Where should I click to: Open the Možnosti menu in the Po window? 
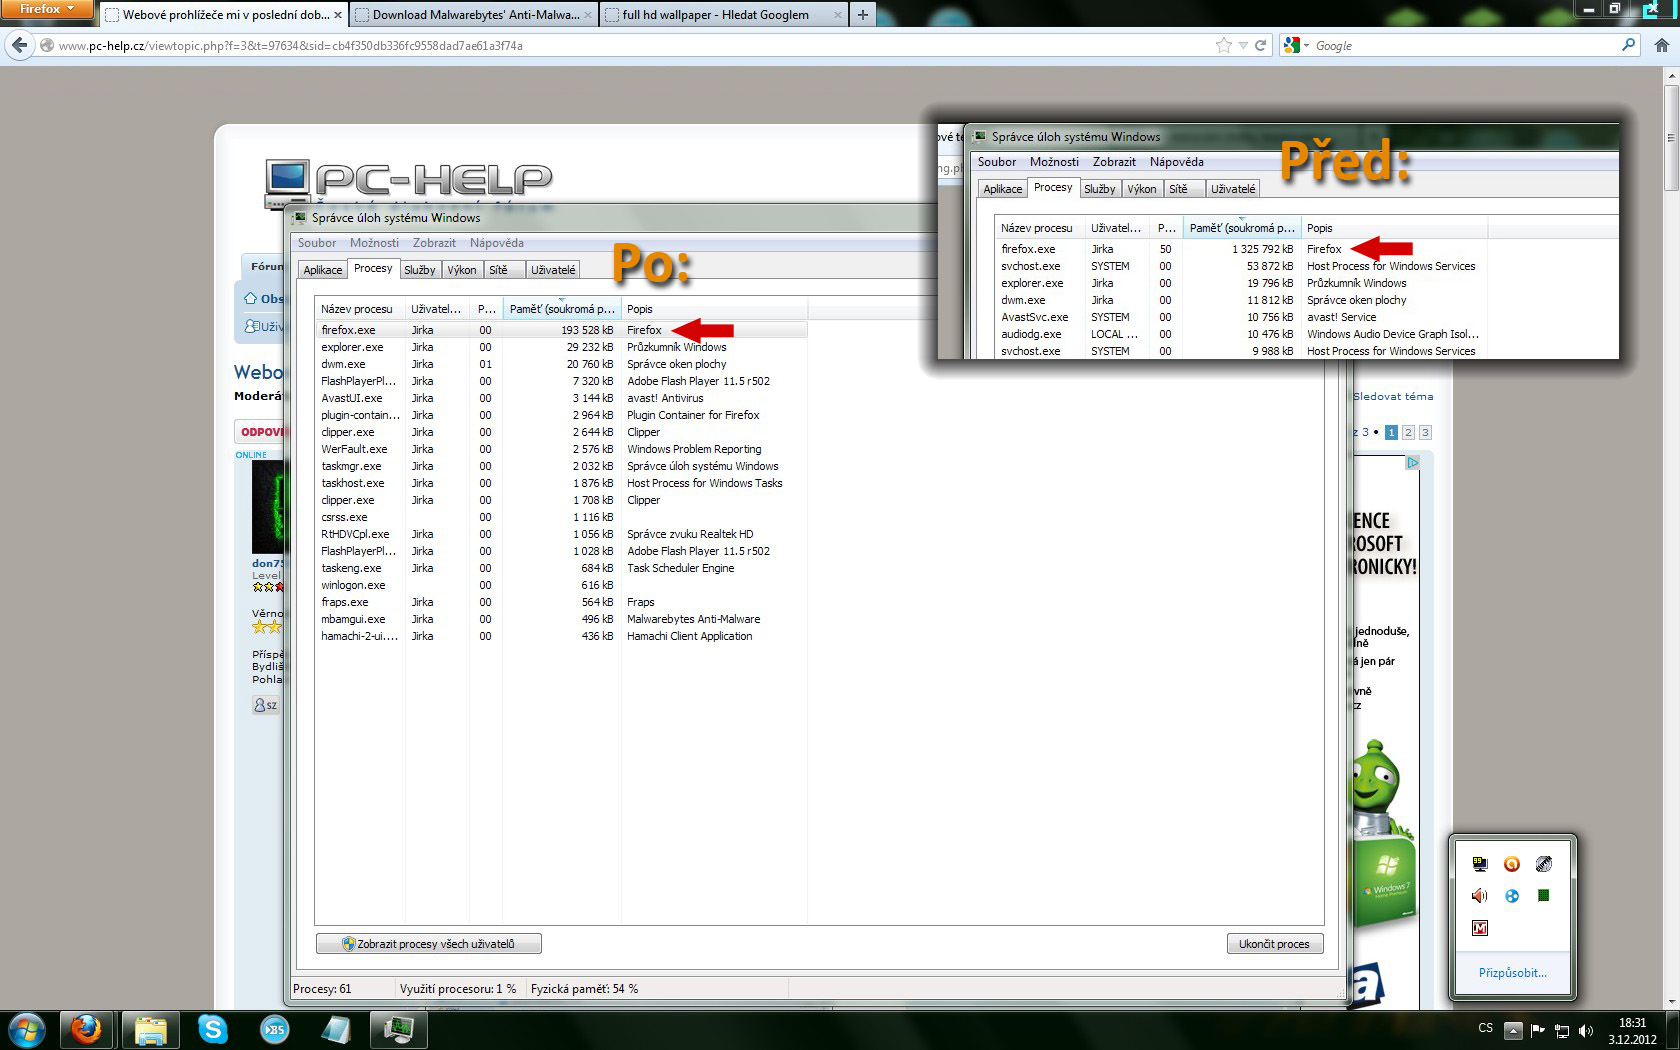pyautogui.click(x=374, y=243)
